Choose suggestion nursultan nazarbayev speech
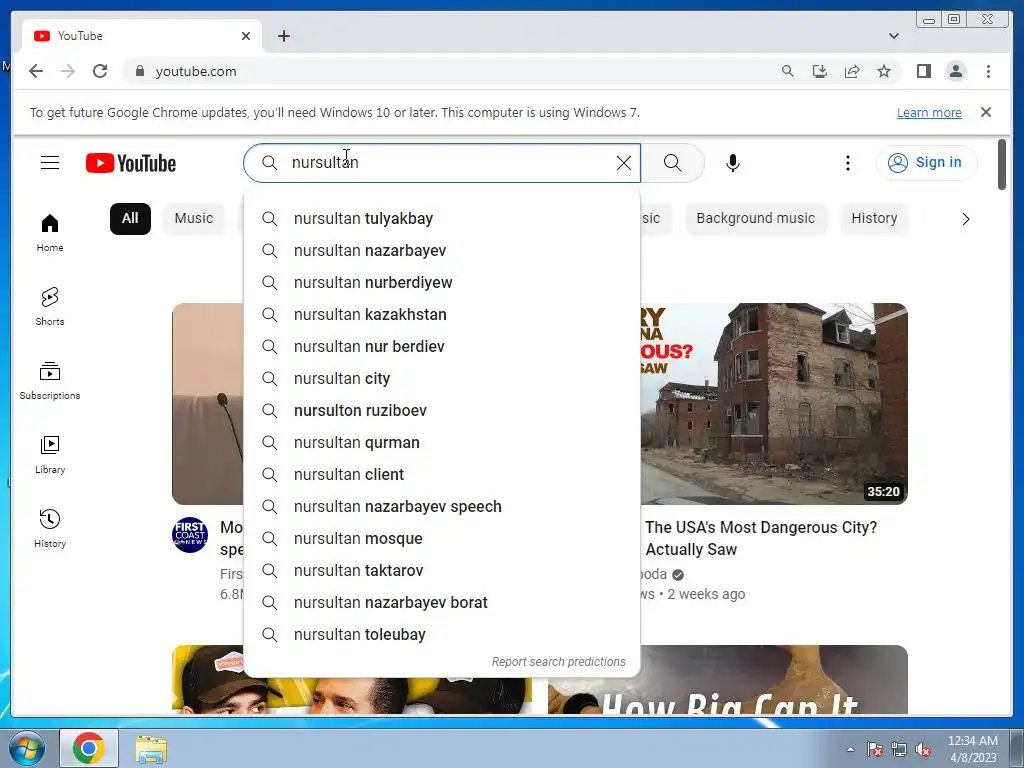 point(441,507)
